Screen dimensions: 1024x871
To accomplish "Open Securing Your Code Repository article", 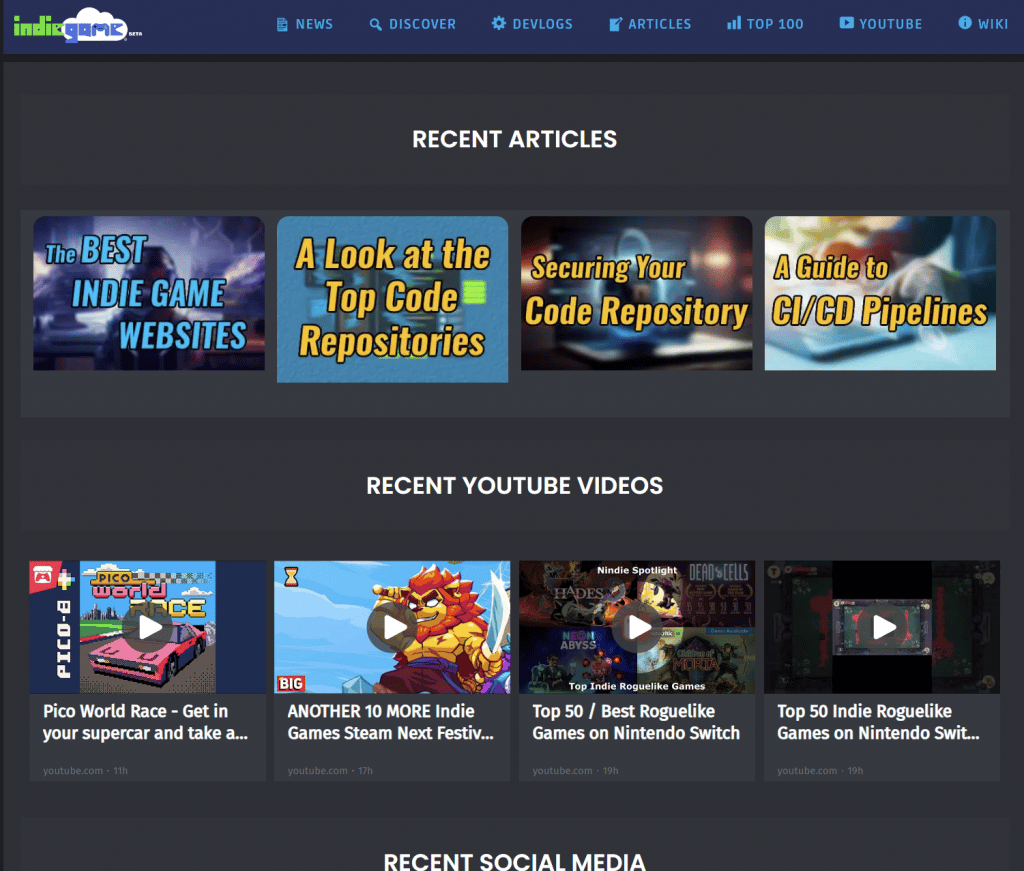I will coord(637,293).
